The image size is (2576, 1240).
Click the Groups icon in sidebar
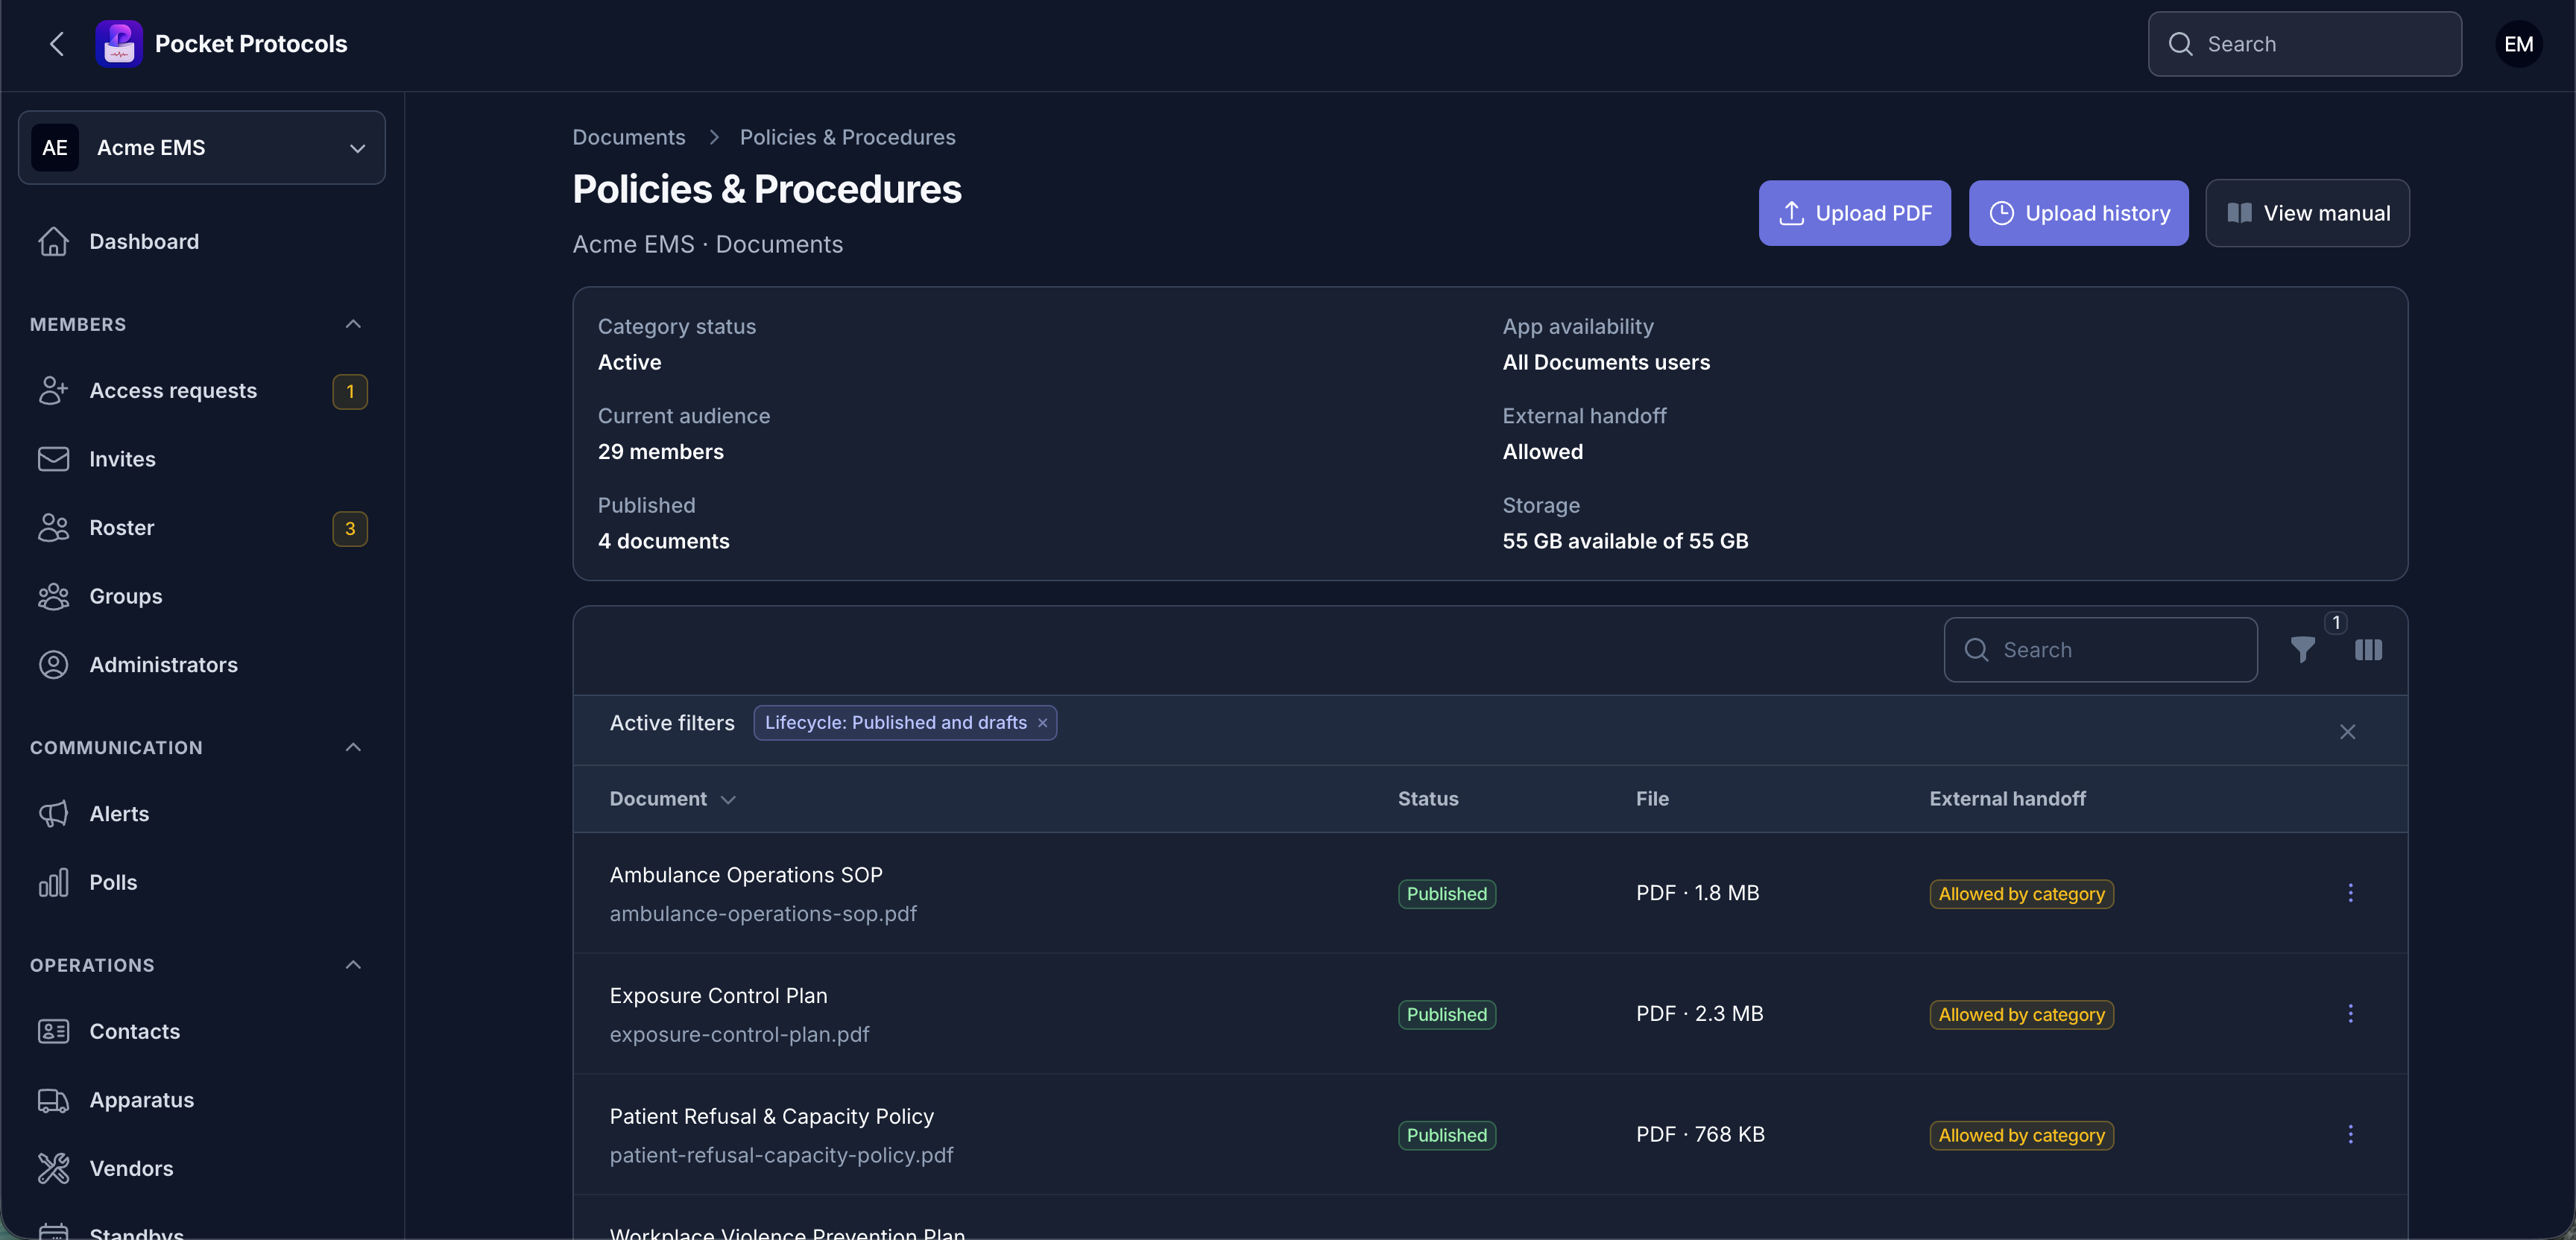click(53, 596)
